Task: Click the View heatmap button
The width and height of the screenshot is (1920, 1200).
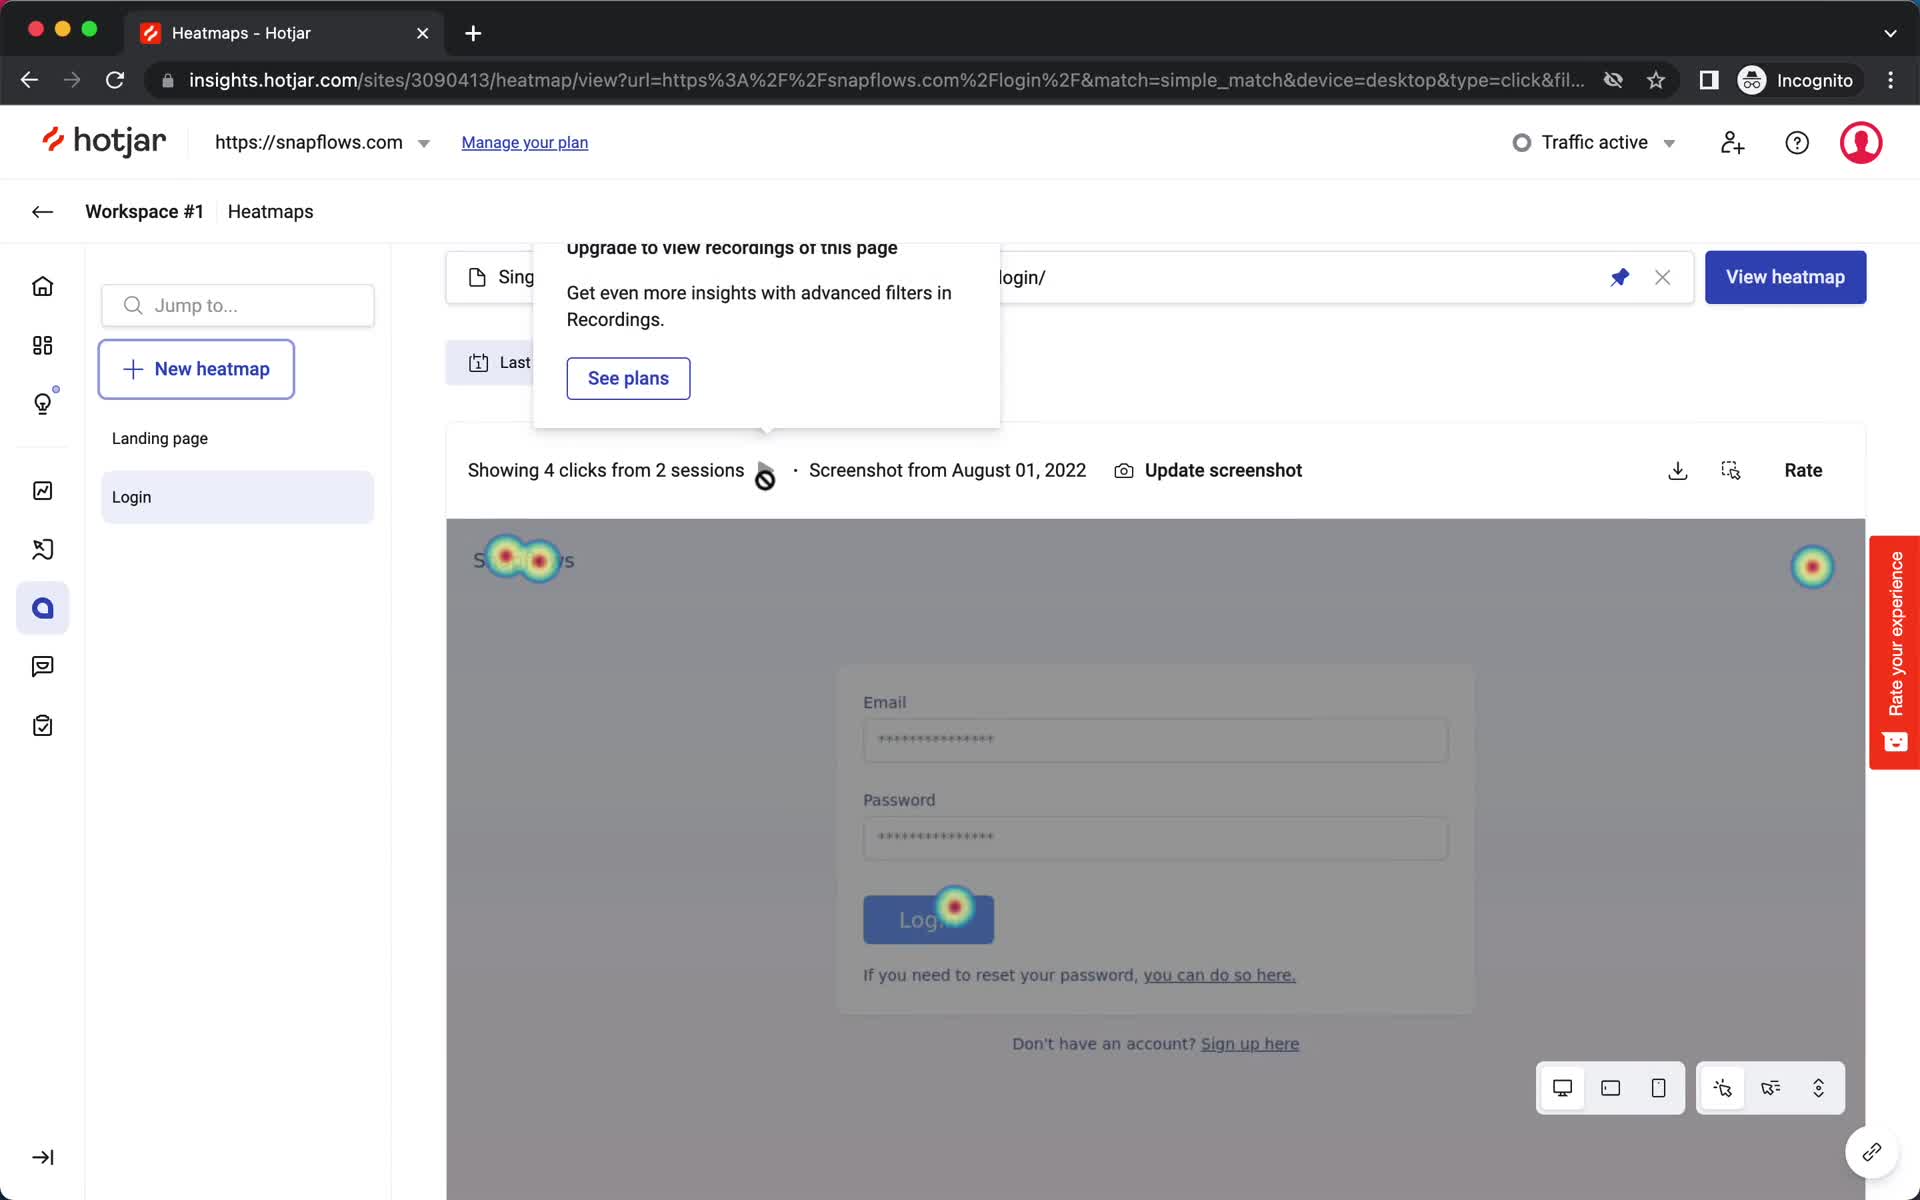Action: click(x=1786, y=276)
